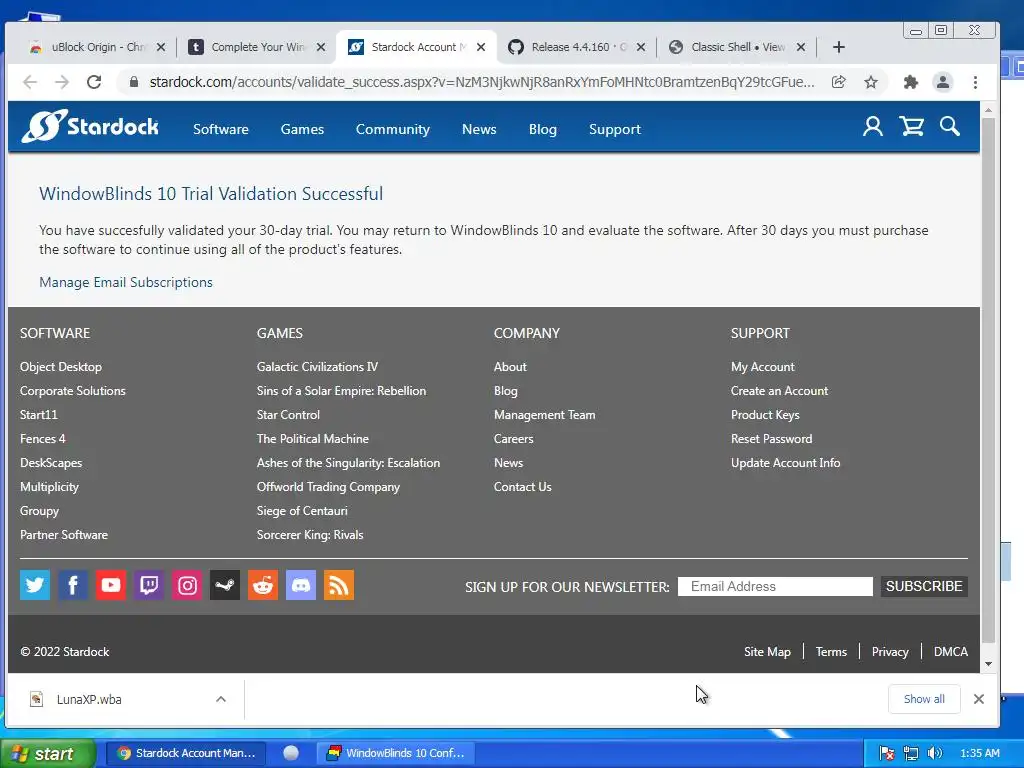This screenshot has width=1024, height=768.
Task: Open Stardock Twitter page icon
Action: pyautogui.click(x=35, y=584)
